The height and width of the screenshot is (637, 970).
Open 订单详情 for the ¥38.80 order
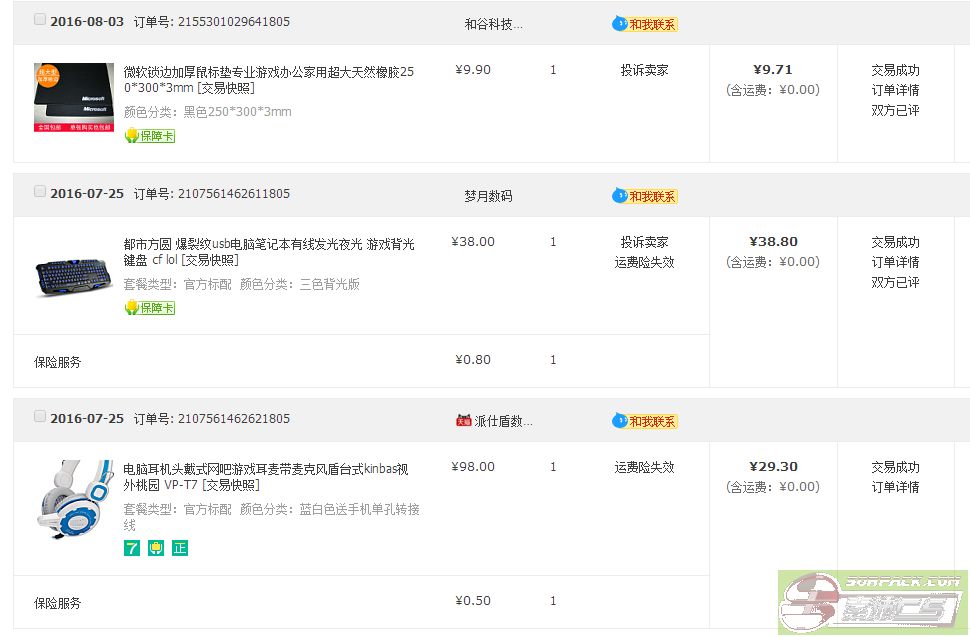(x=895, y=262)
